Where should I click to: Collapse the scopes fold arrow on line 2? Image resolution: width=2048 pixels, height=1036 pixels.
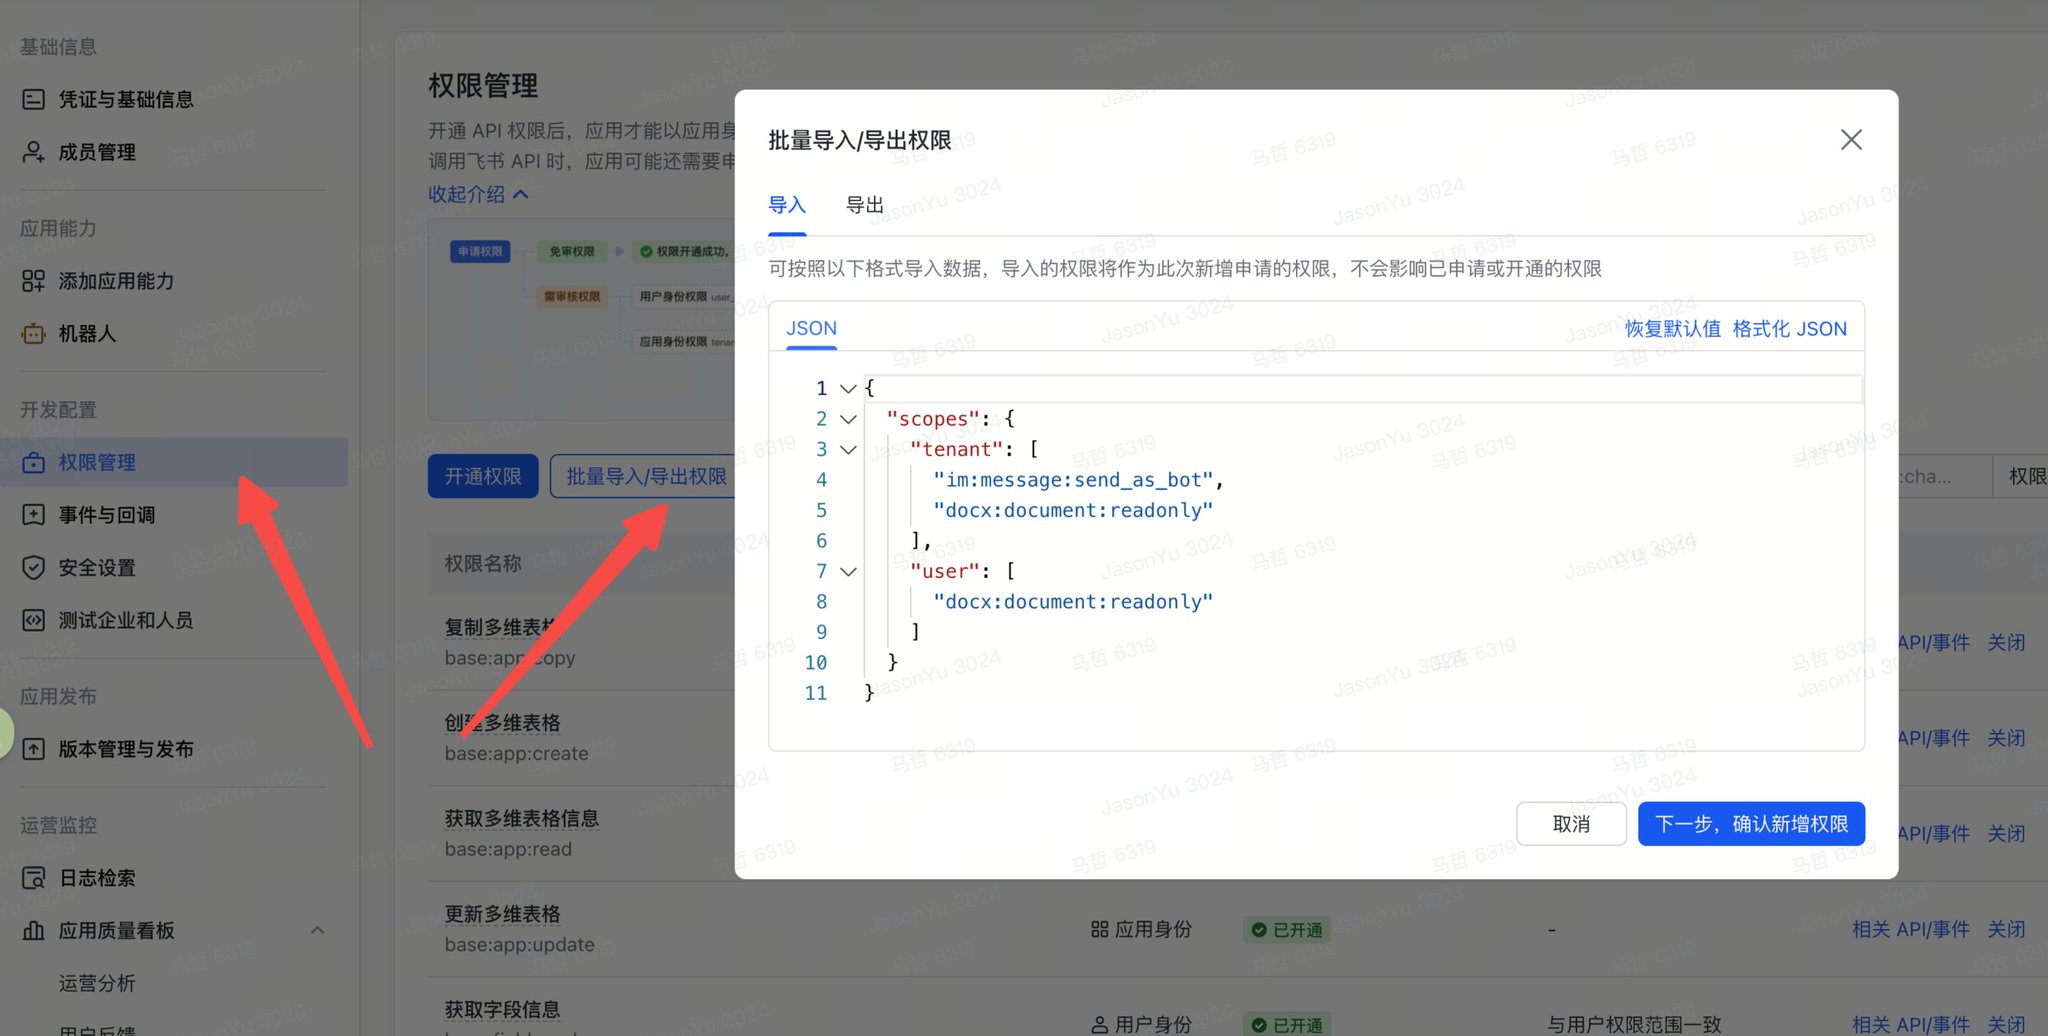848,419
